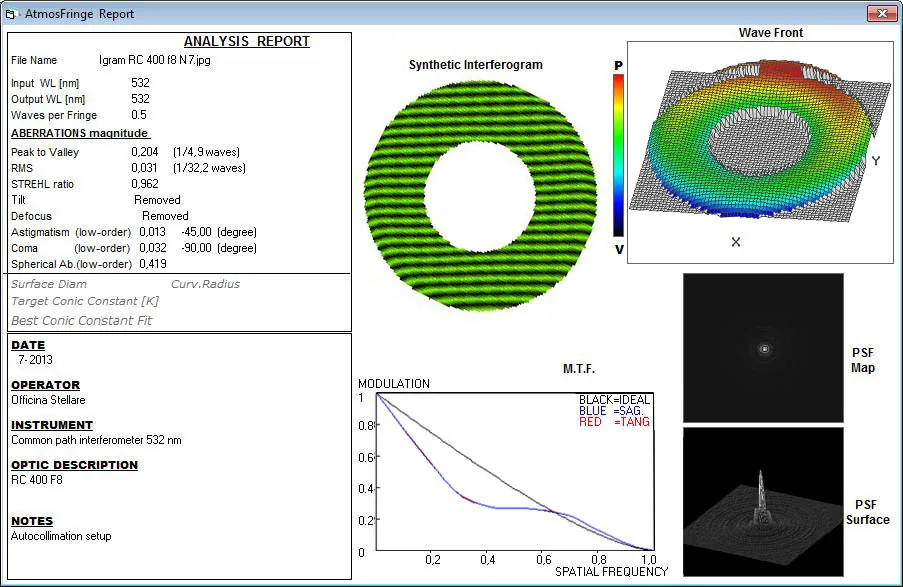Click operator name 'Officina Stellare'
903x587 pixels.
48,400
